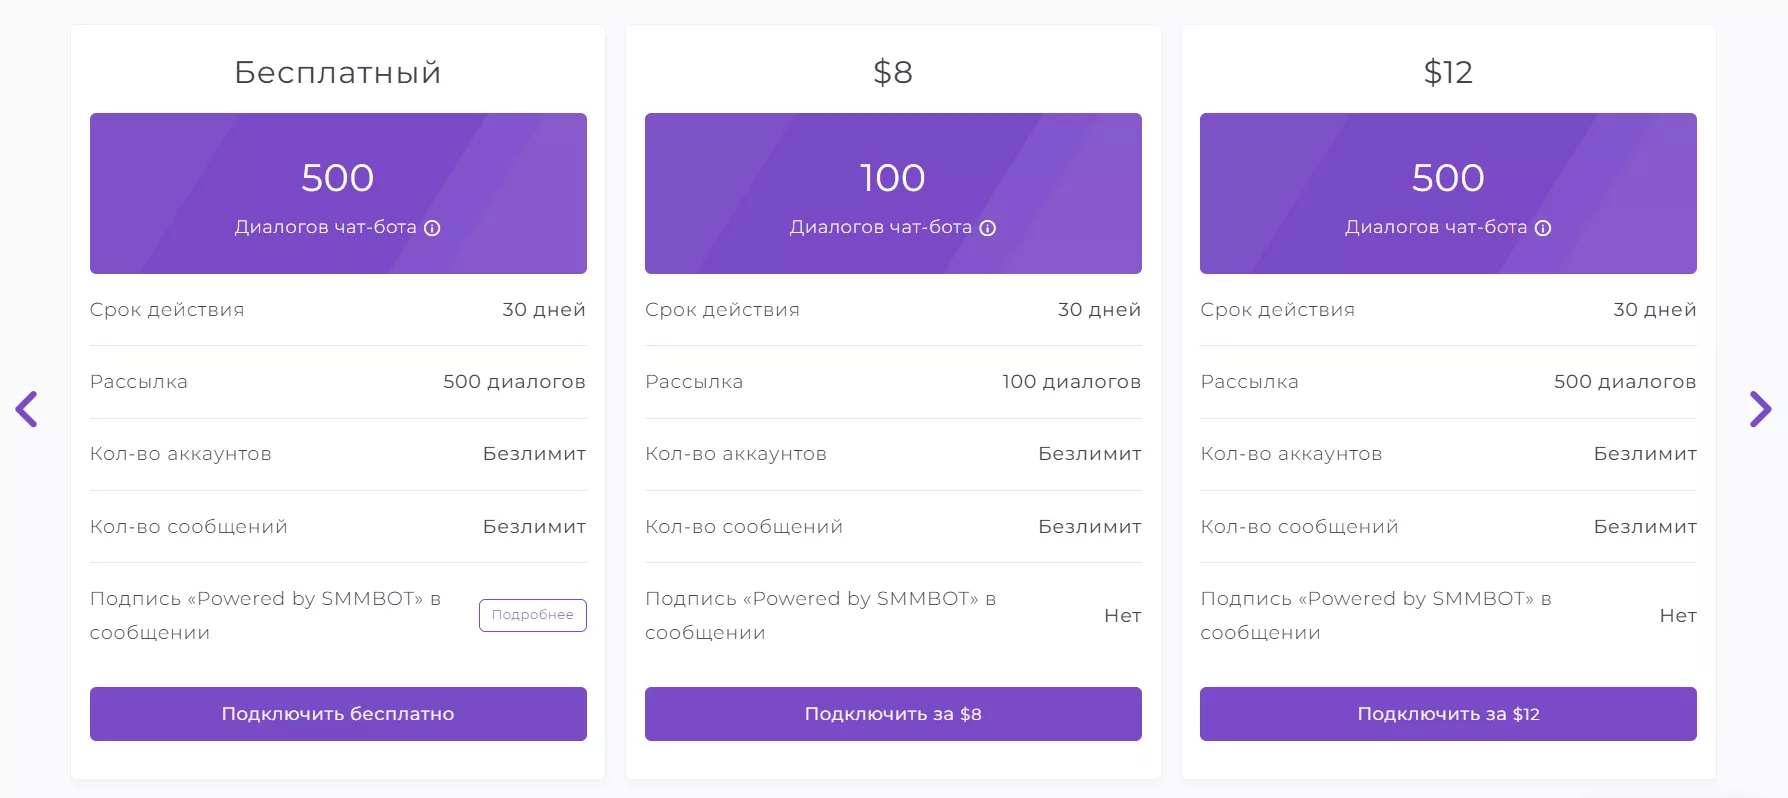The height and width of the screenshot is (798, 1788).
Task: Select the $12 plan title
Action: [x=1448, y=72]
